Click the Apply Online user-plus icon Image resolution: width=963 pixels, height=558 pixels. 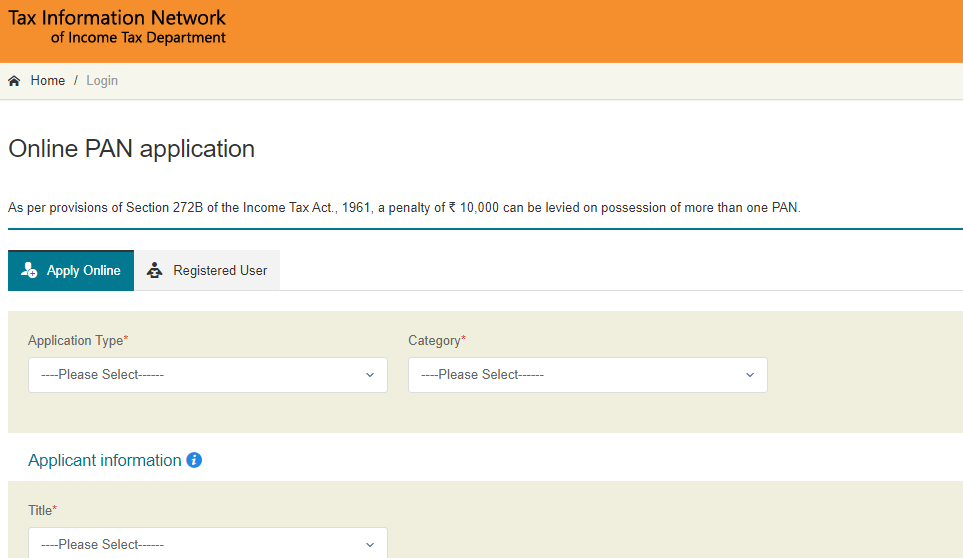tap(29, 270)
